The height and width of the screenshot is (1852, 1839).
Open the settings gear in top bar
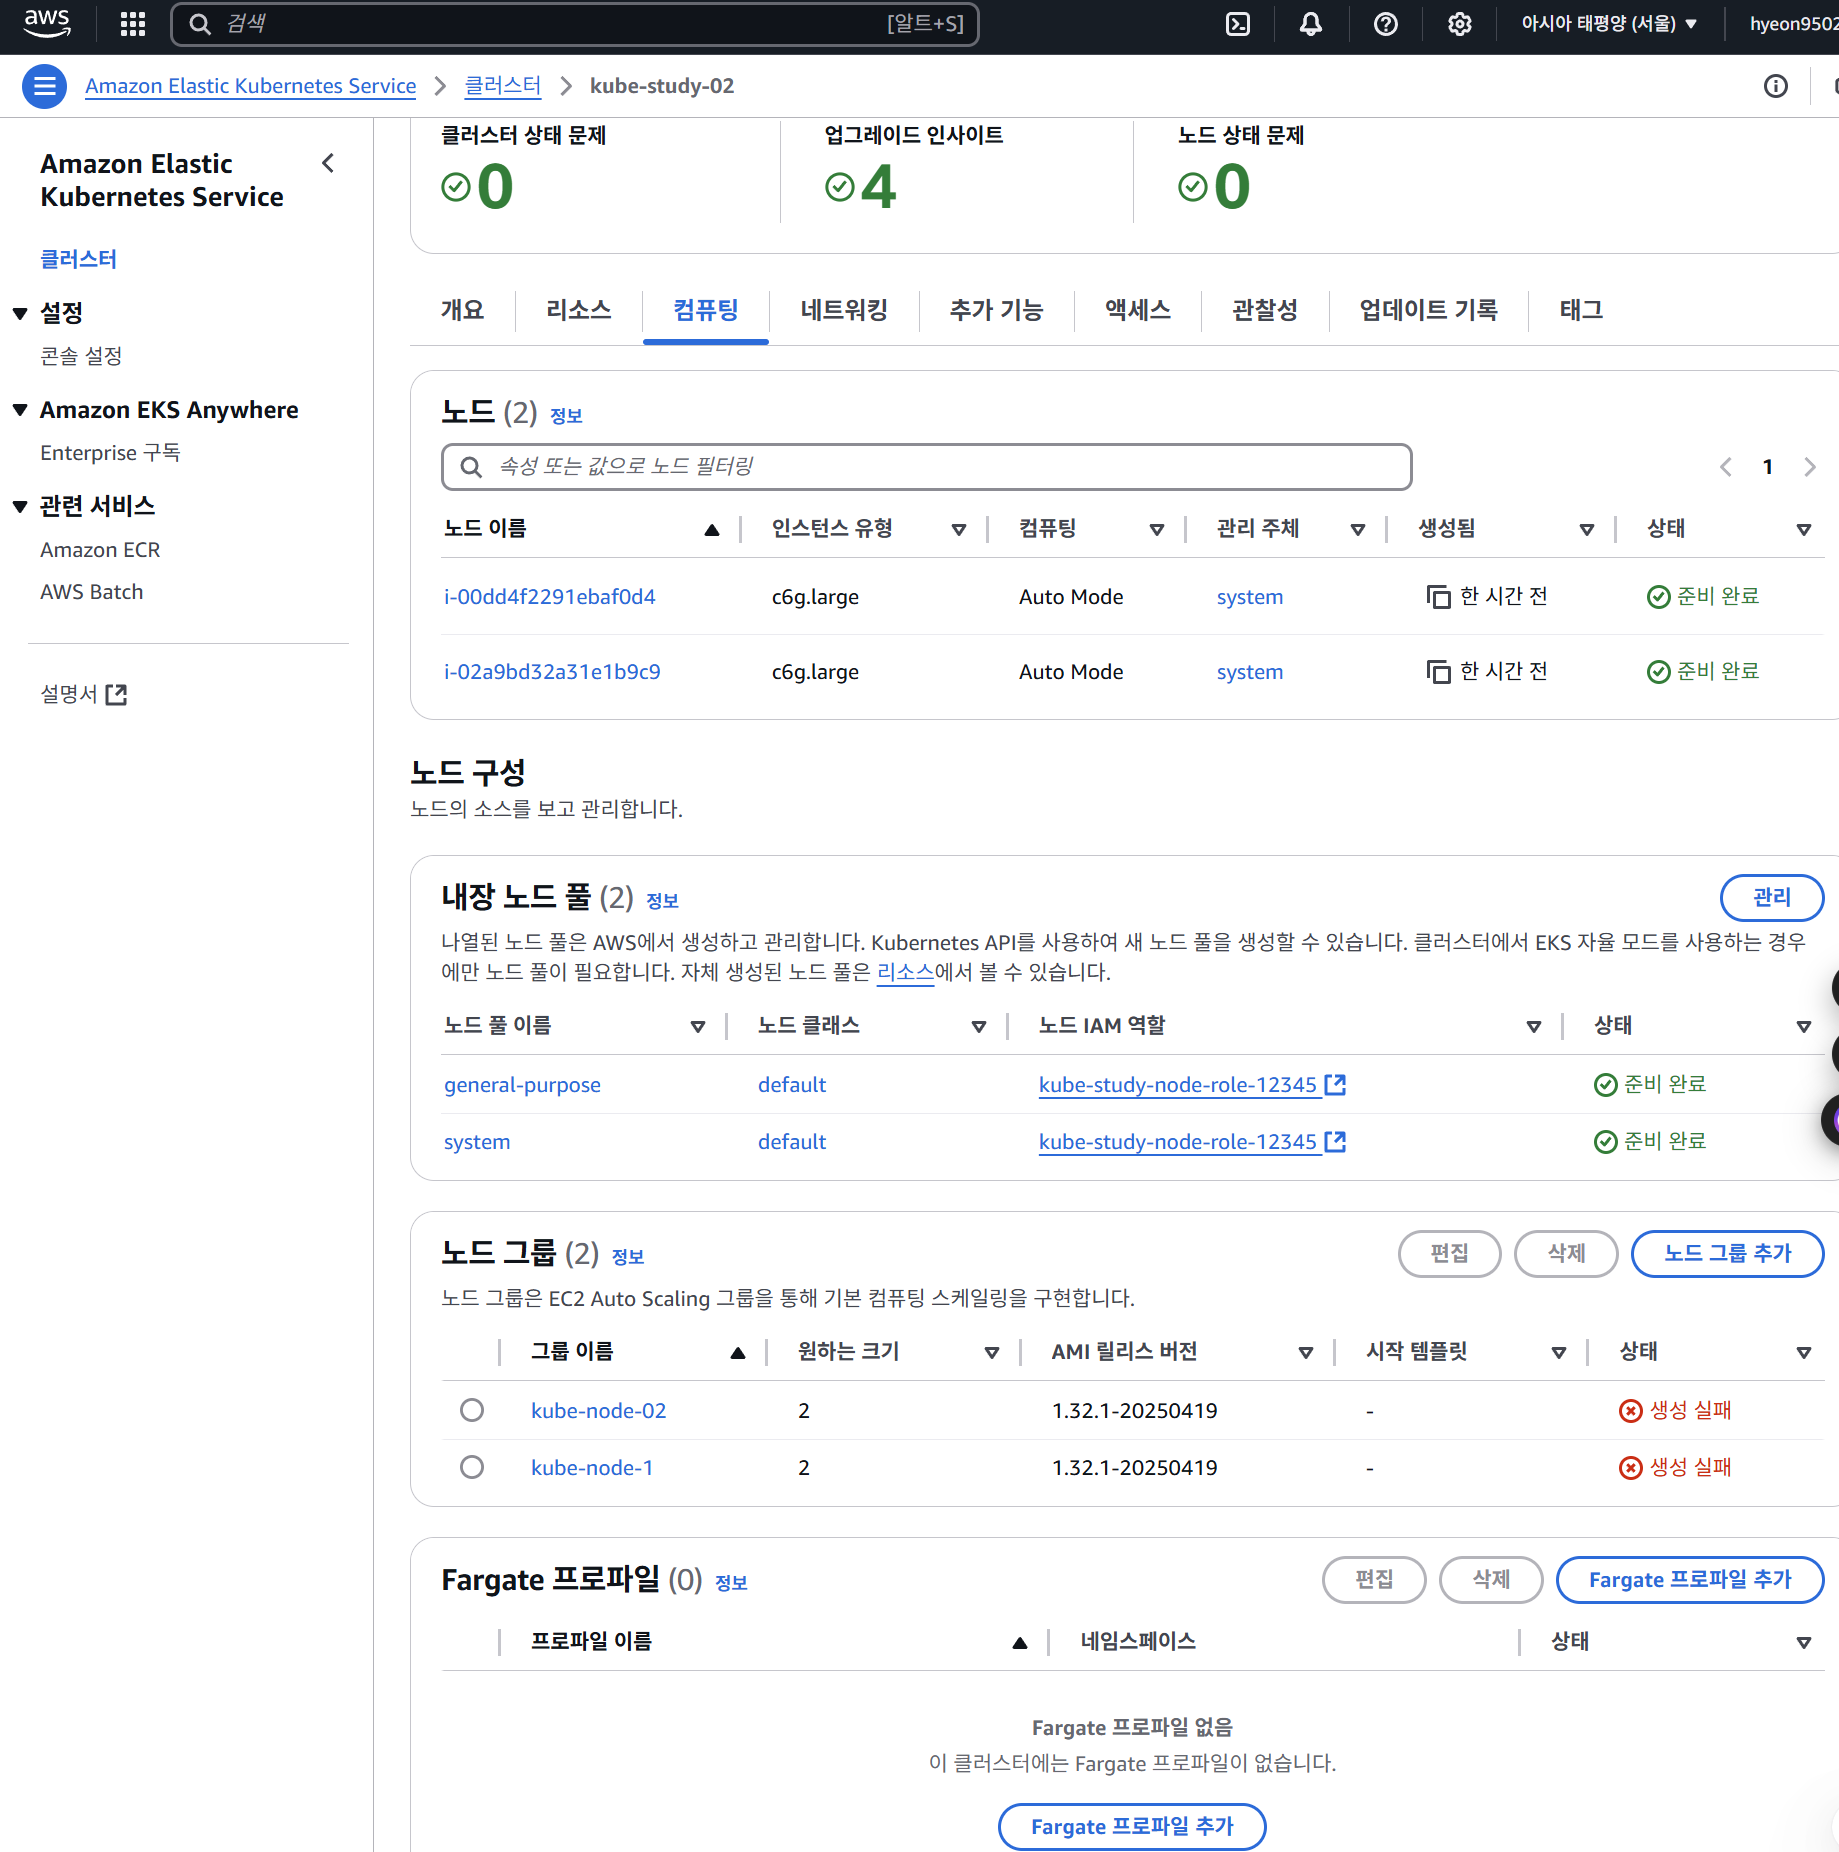[x=1460, y=24]
